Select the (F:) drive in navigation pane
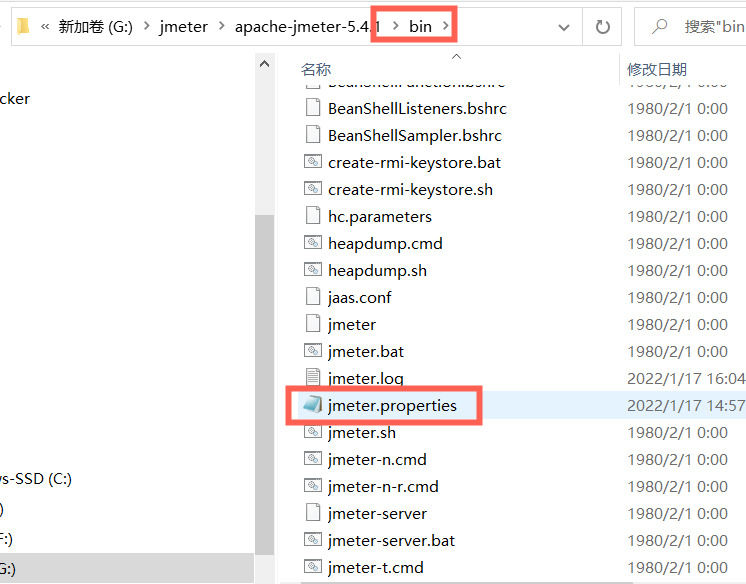 [x=6, y=539]
